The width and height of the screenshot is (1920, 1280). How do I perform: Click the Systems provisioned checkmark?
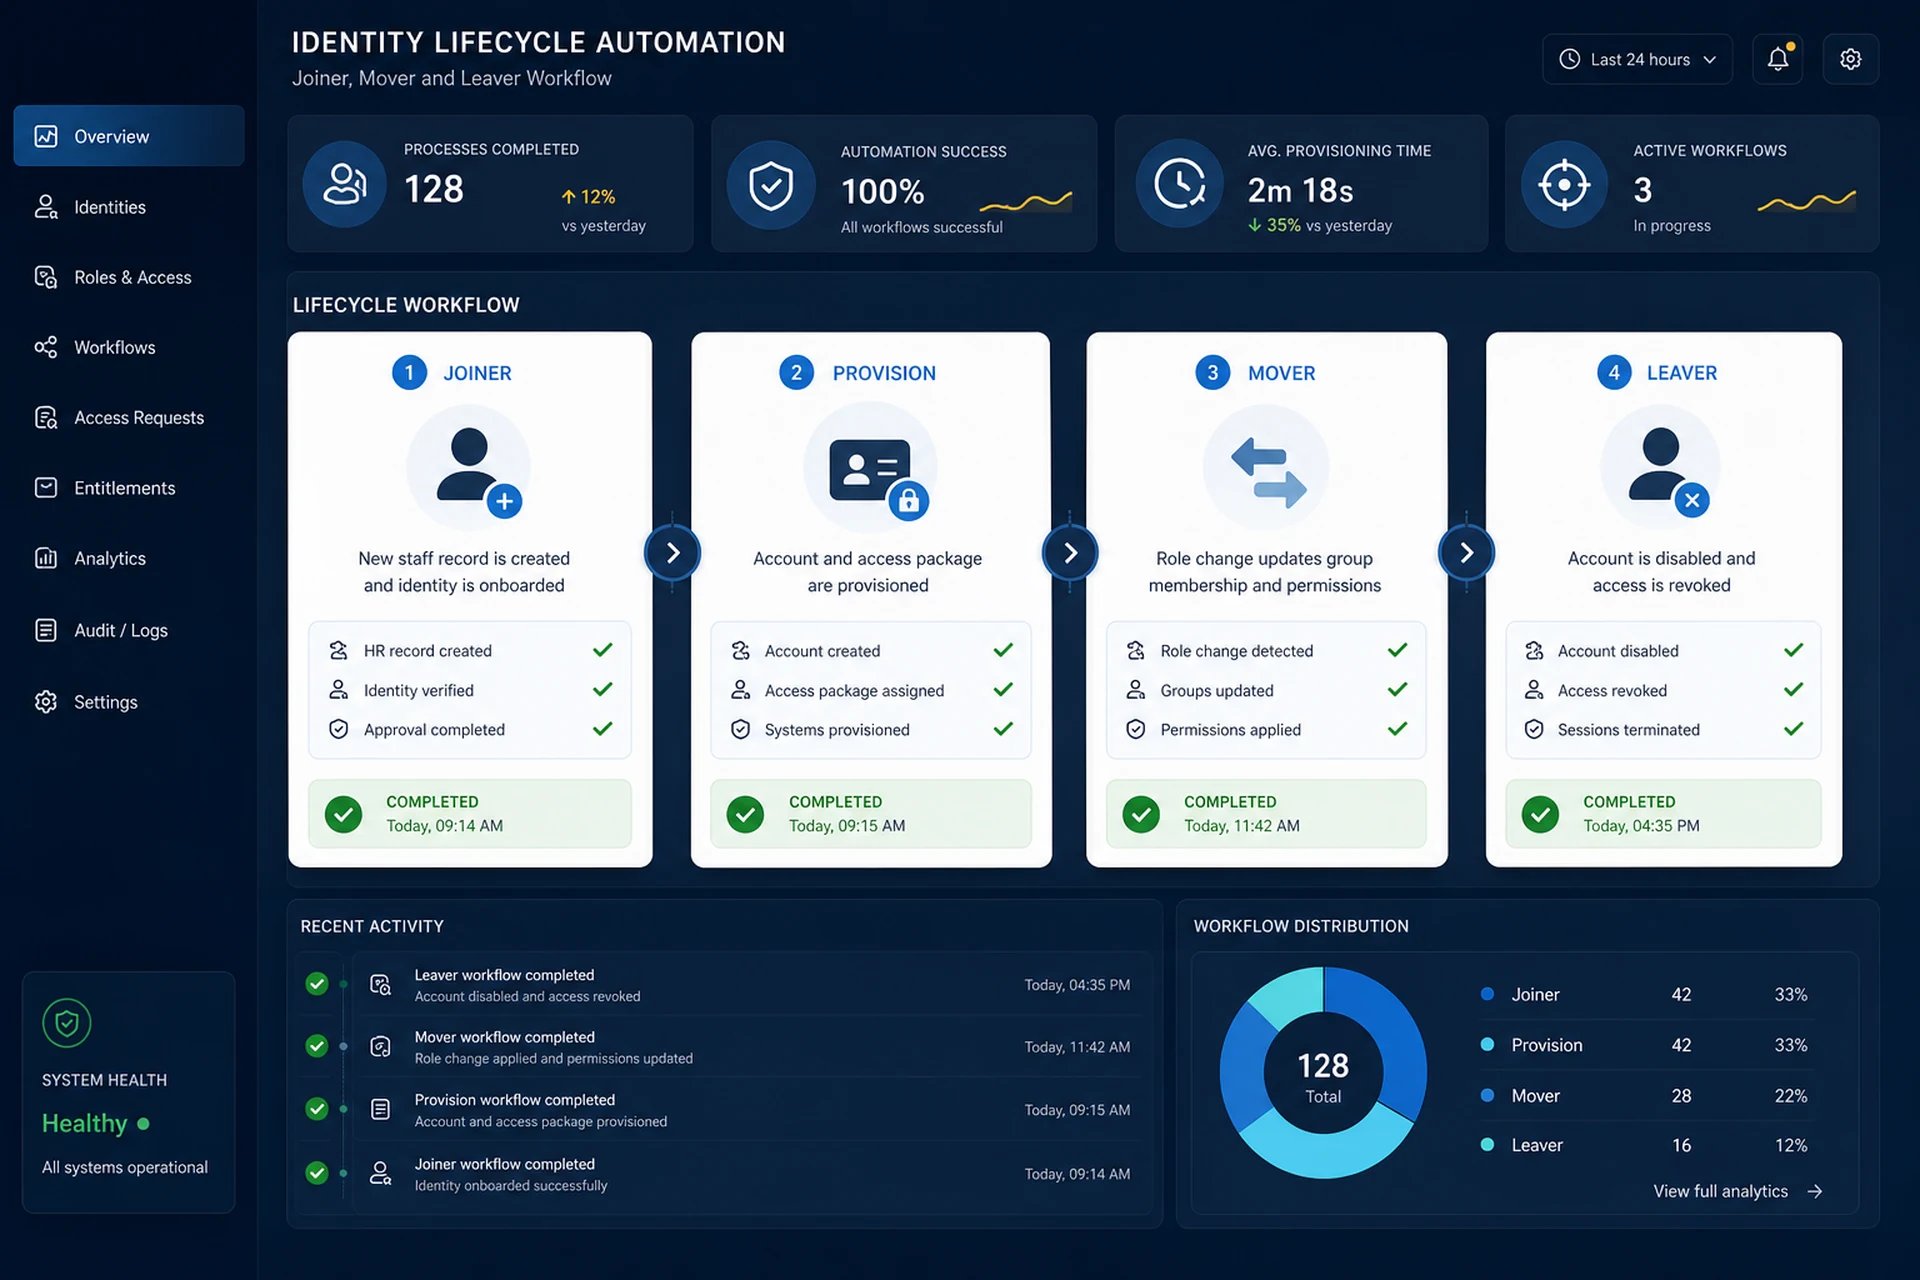pyautogui.click(x=1003, y=729)
